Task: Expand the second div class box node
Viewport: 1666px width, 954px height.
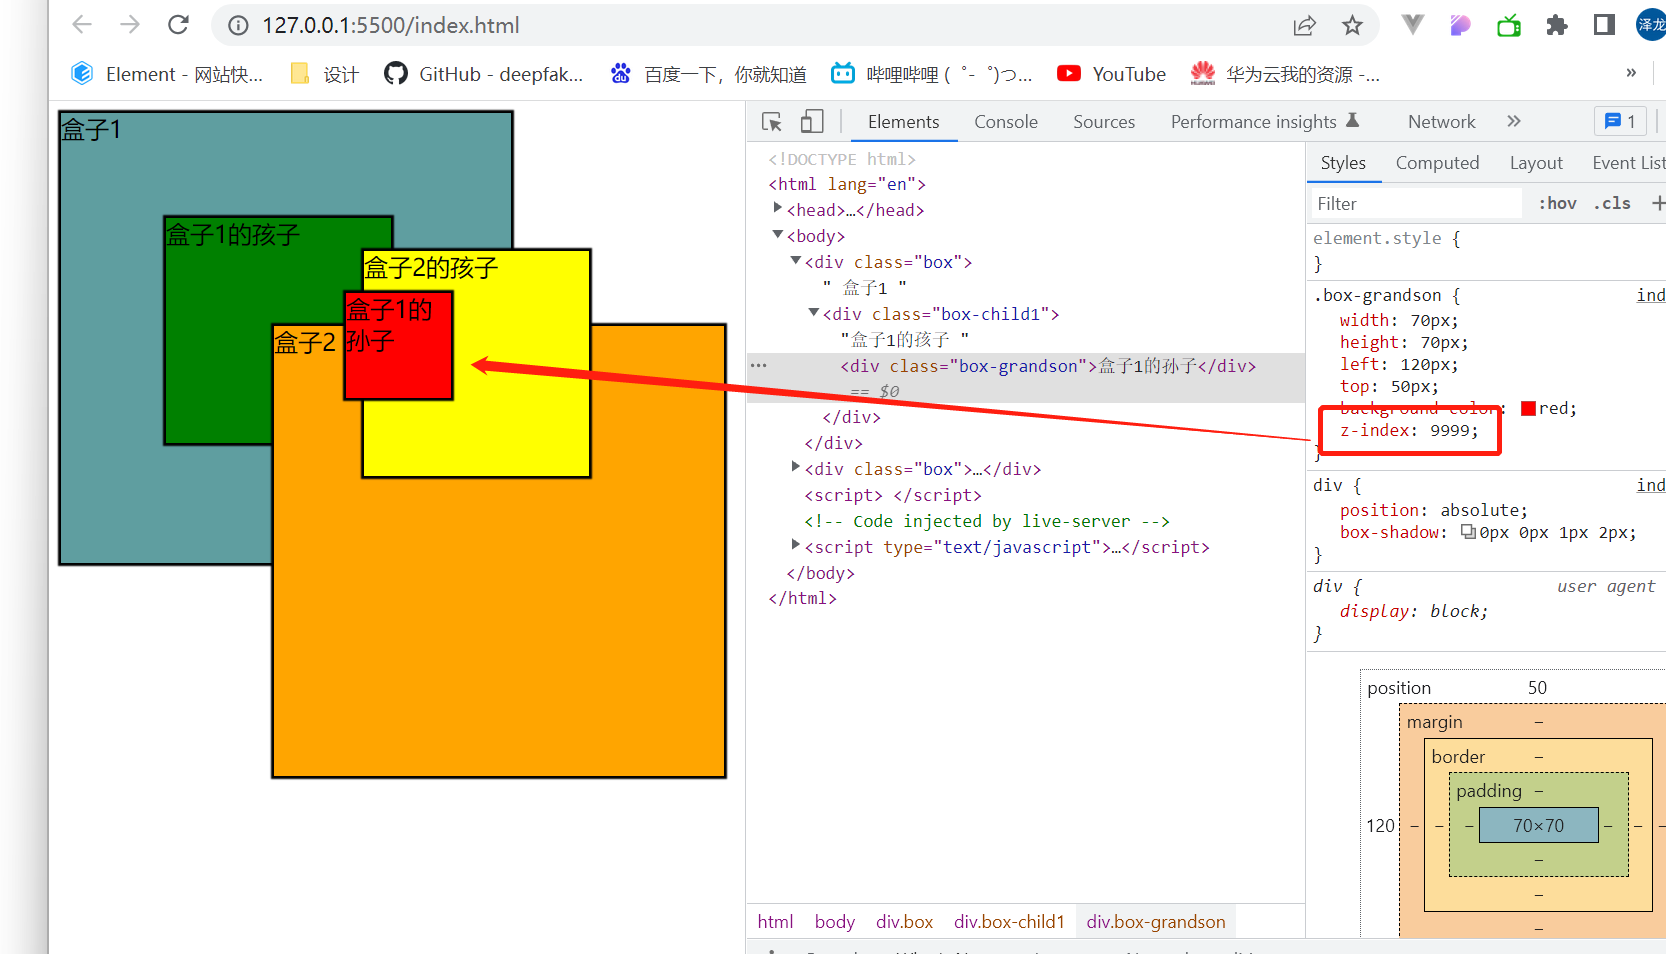Action: [x=796, y=467]
